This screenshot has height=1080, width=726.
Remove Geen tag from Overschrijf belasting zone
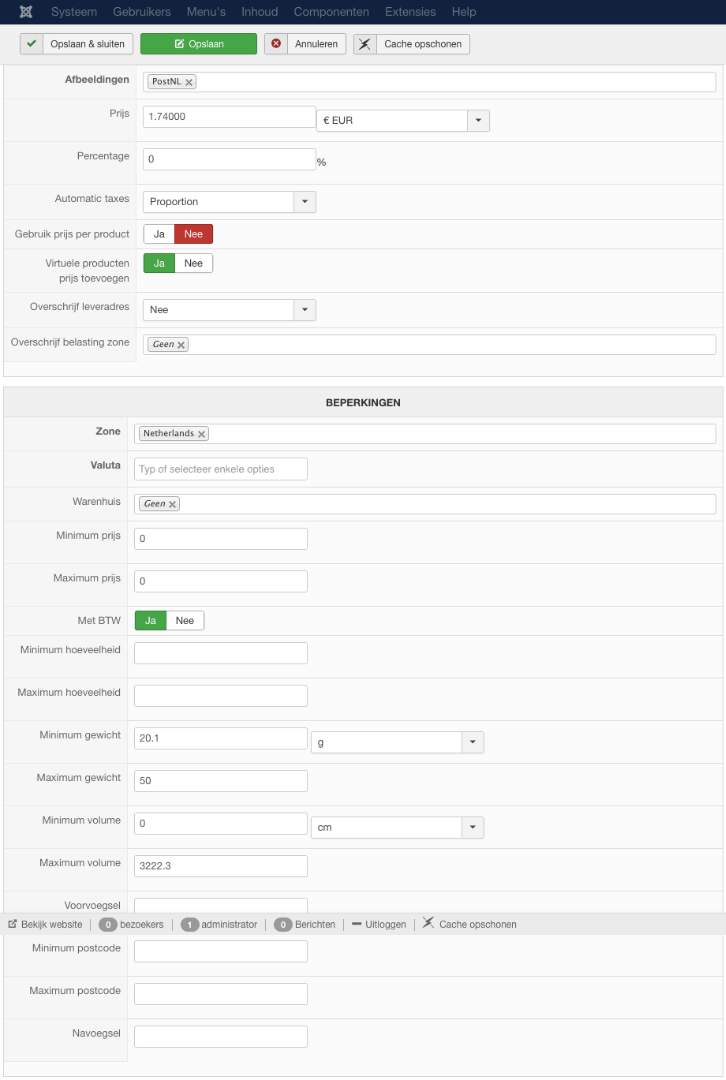(x=182, y=345)
